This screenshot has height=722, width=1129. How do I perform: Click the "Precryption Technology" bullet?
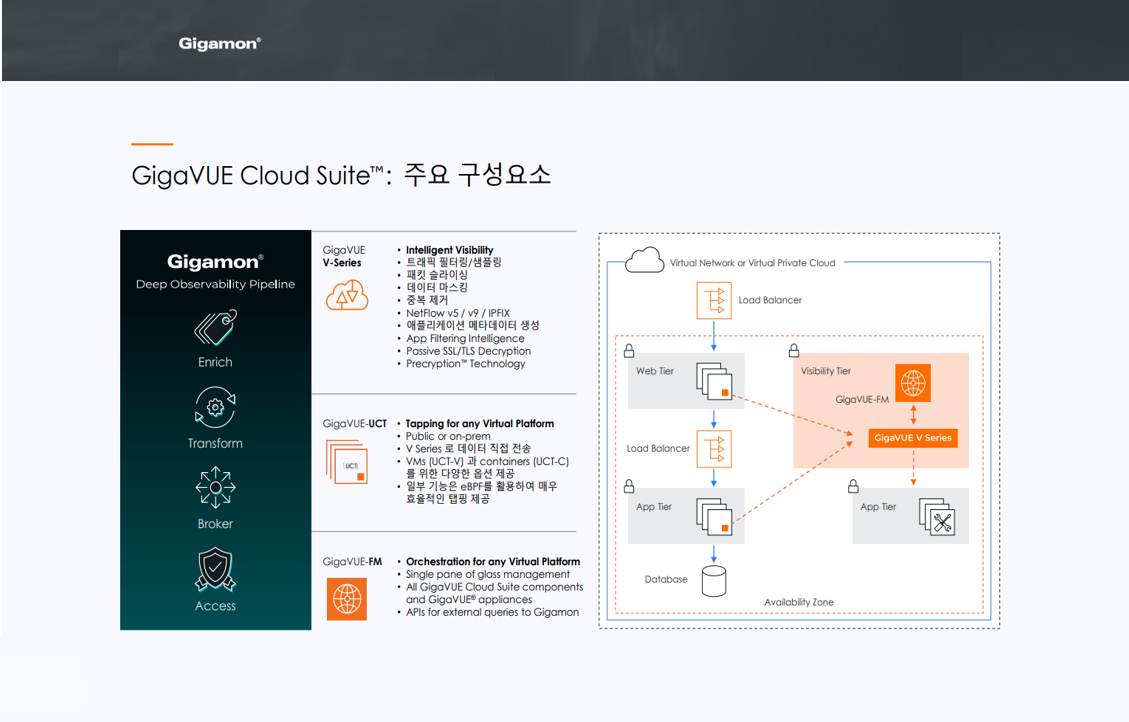point(465,364)
